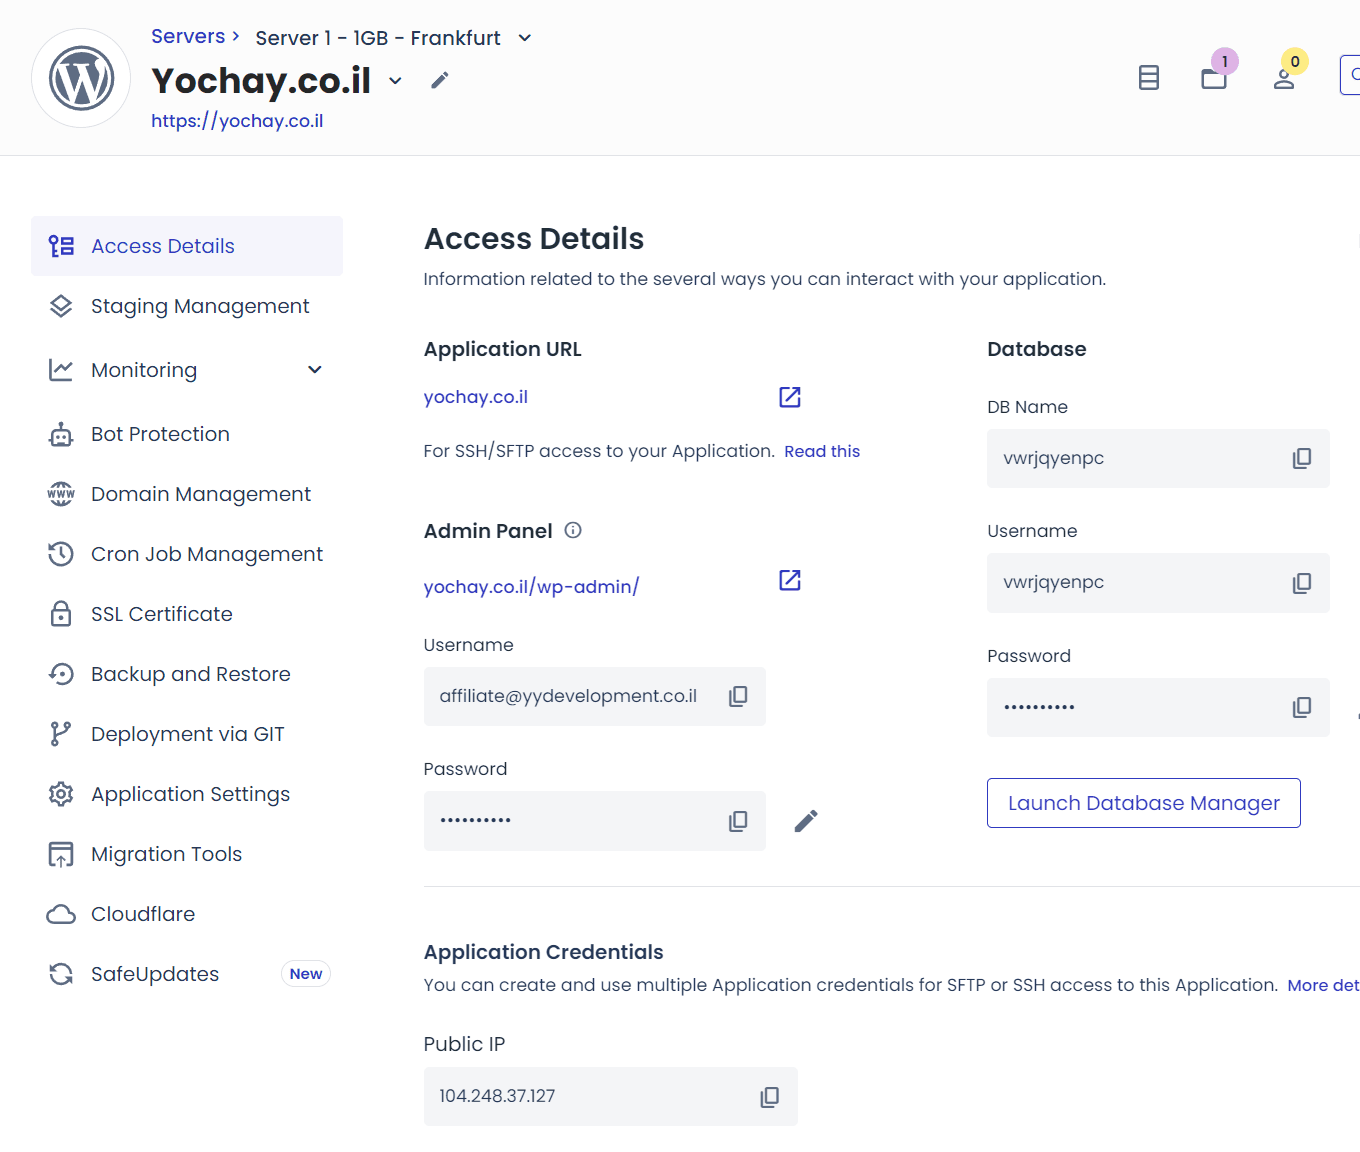Click the Application Settings gear icon
The image size is (1360, 1152).
tap(61, 794)
